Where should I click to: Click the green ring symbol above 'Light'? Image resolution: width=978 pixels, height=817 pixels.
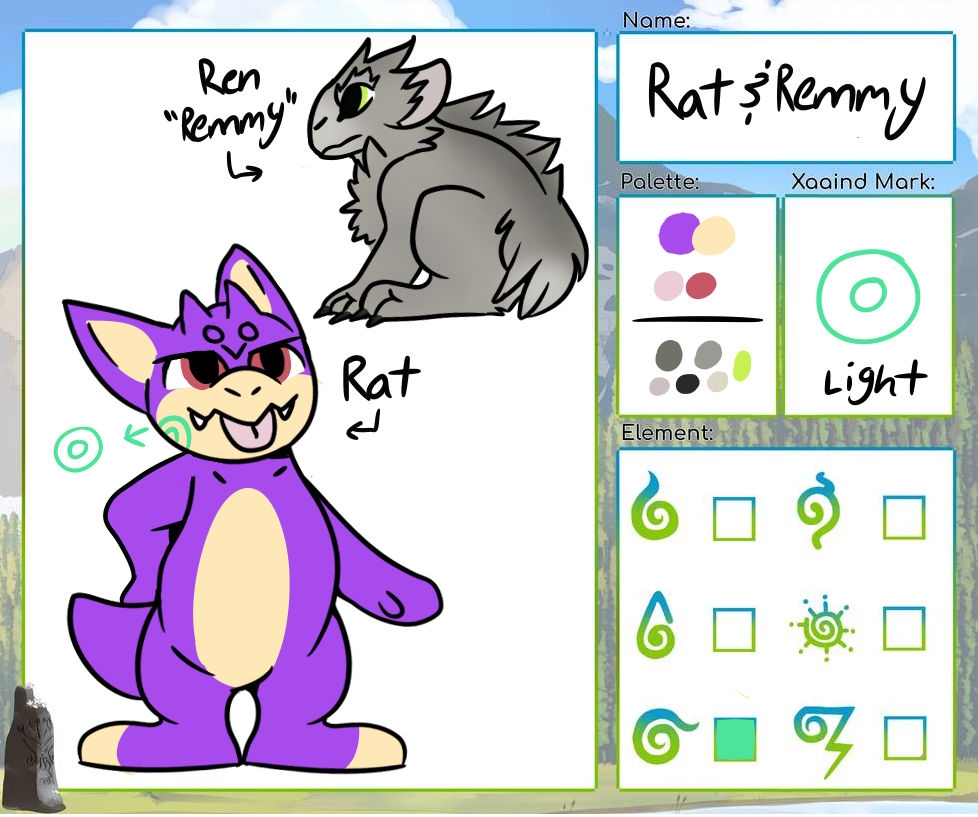click(867, 296)
